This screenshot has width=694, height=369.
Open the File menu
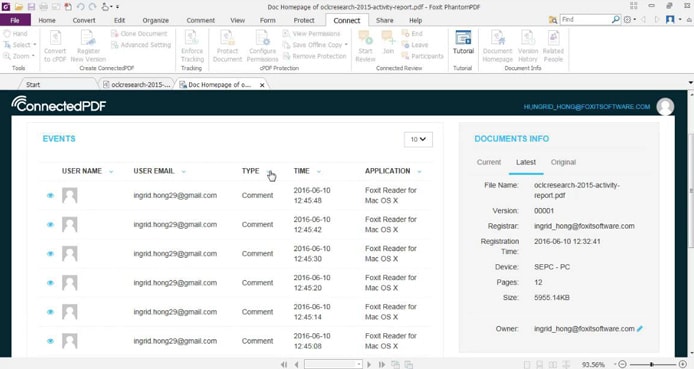[15, 20]
